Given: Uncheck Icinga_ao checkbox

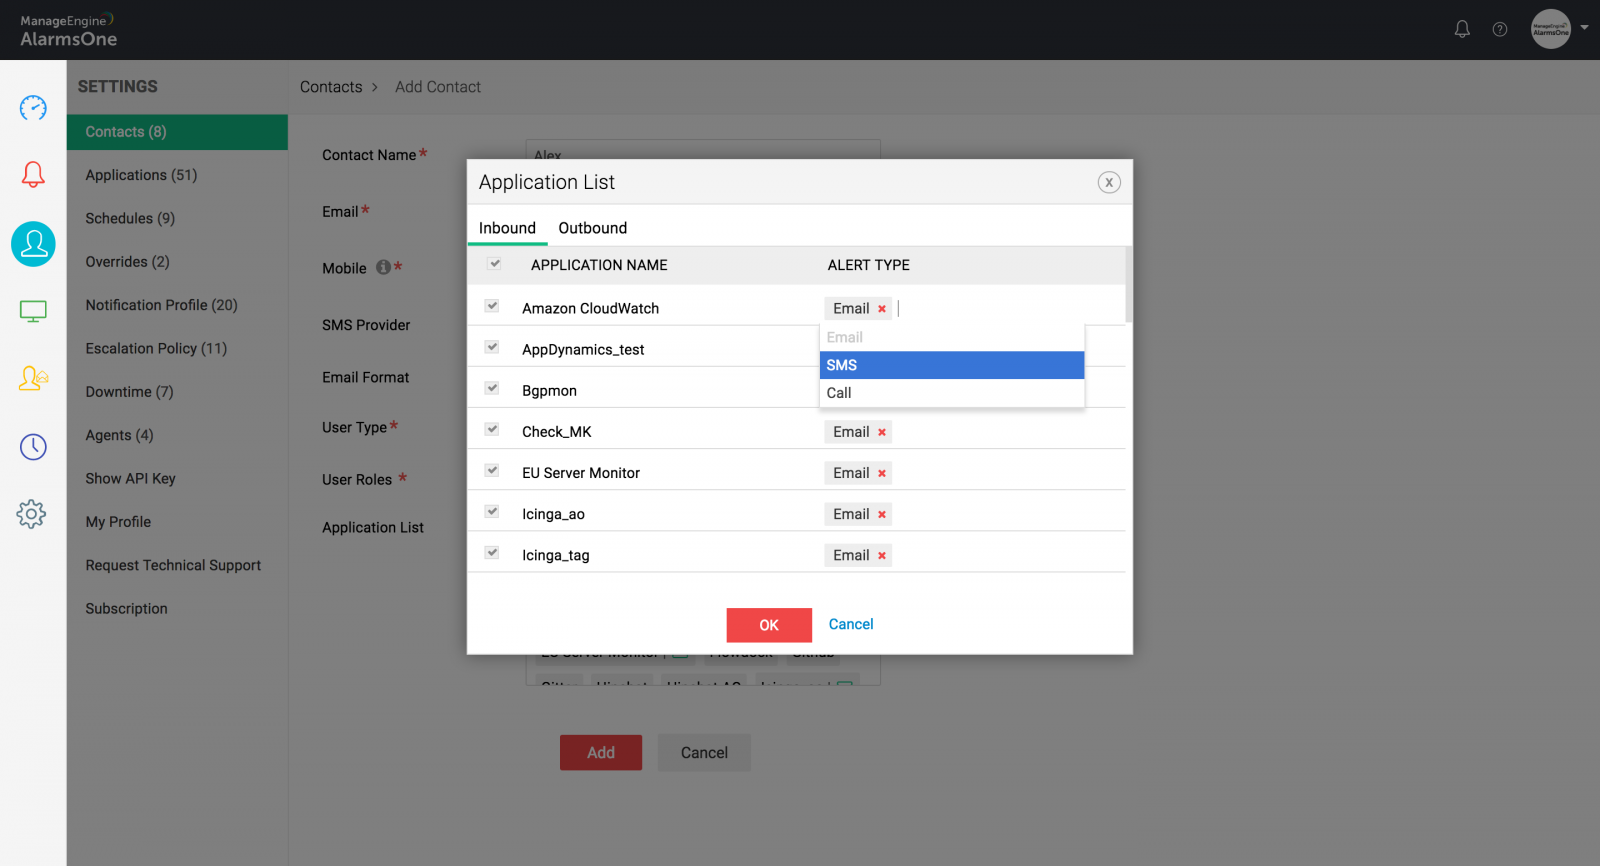Looking at the screenshot, I should [492, 511].
